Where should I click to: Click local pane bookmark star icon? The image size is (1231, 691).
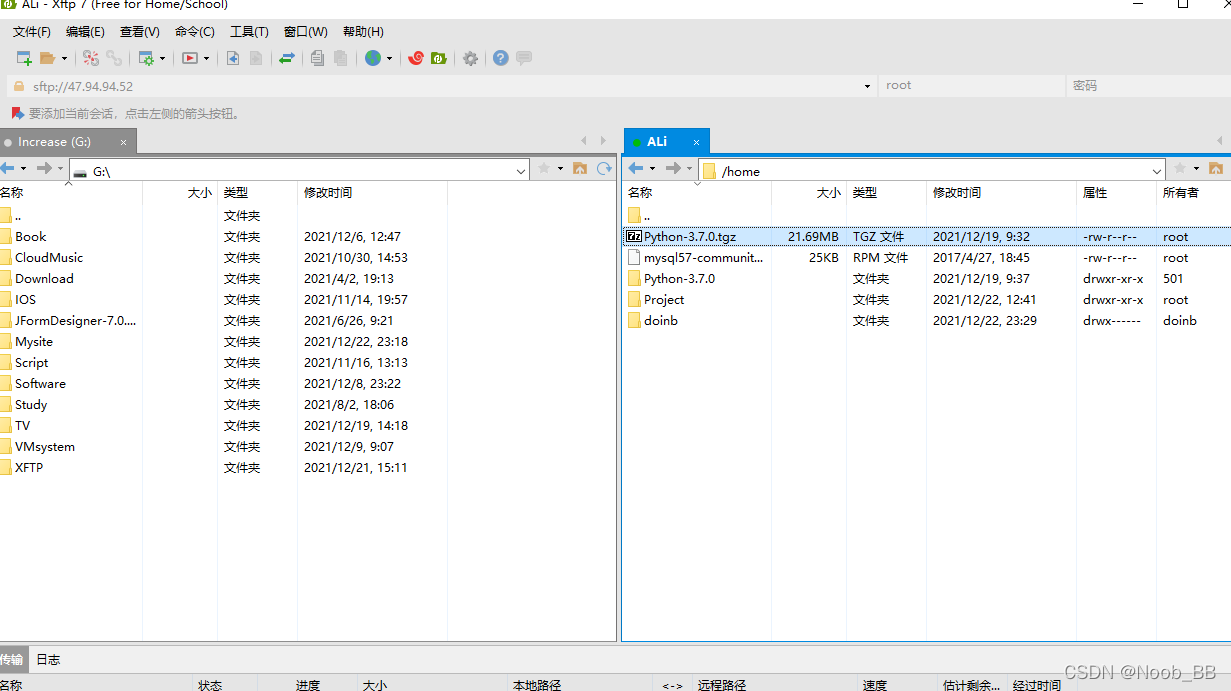544,169
